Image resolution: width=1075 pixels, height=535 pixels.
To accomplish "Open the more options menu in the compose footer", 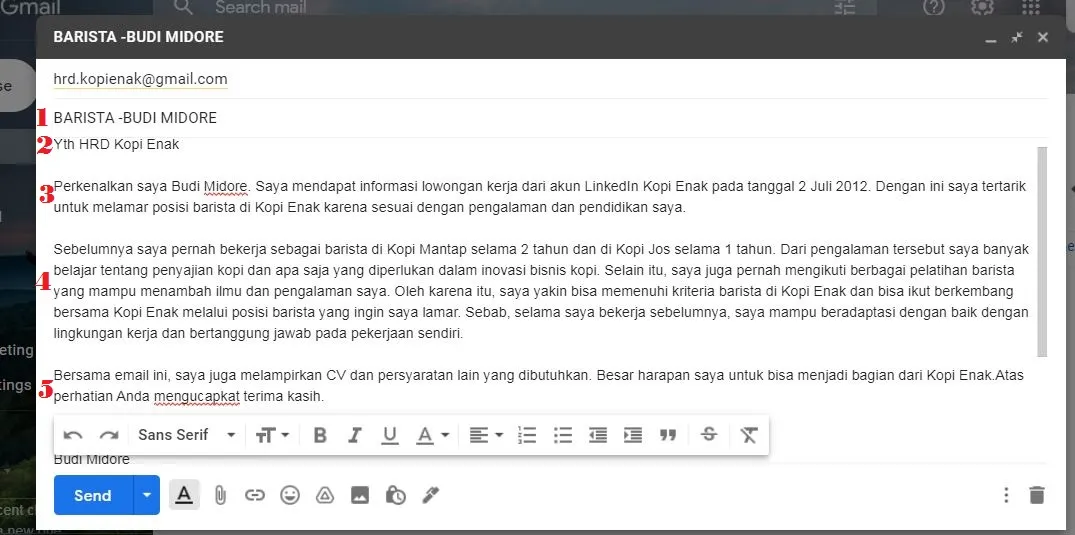I will tap(1006, 495).
